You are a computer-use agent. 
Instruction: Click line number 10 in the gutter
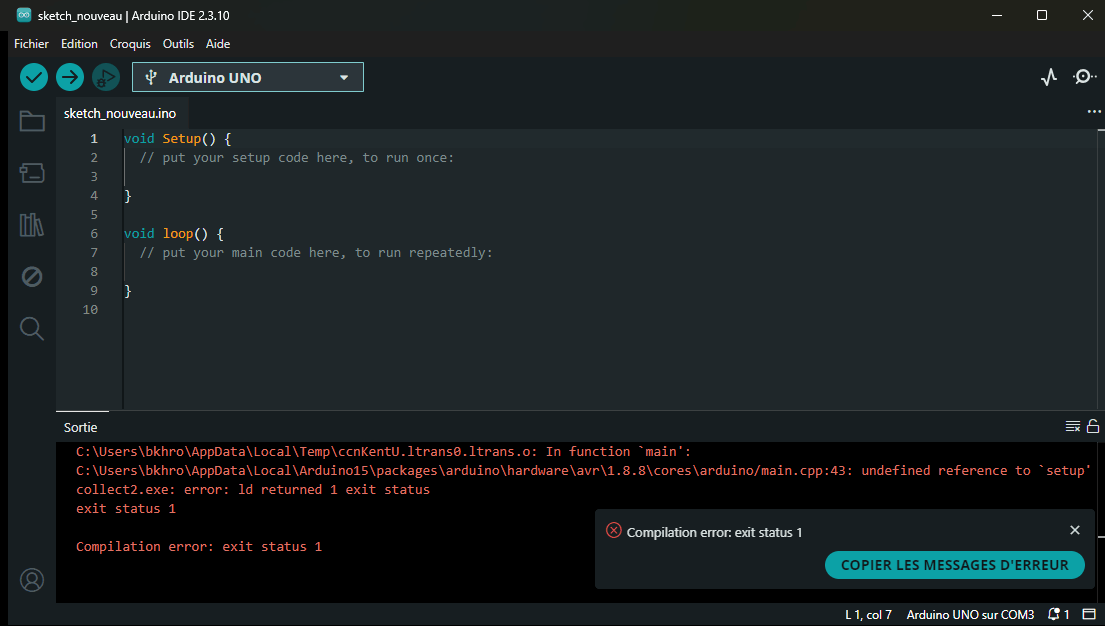(90, 309)
